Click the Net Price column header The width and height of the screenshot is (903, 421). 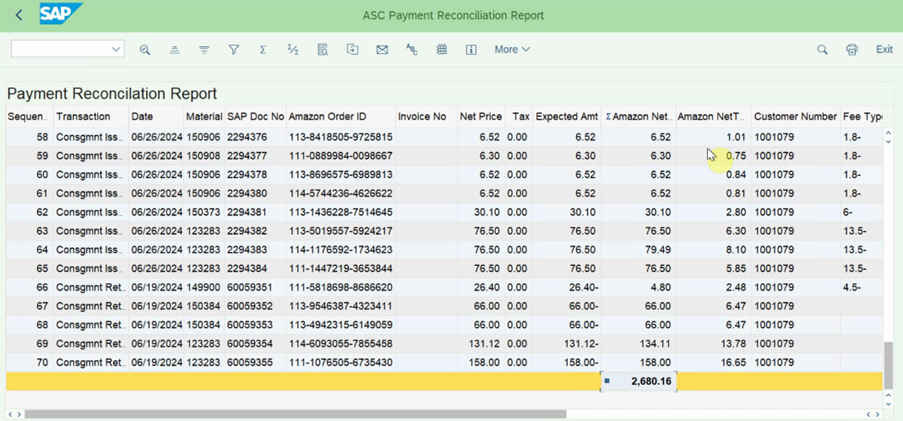click(480, 116)
